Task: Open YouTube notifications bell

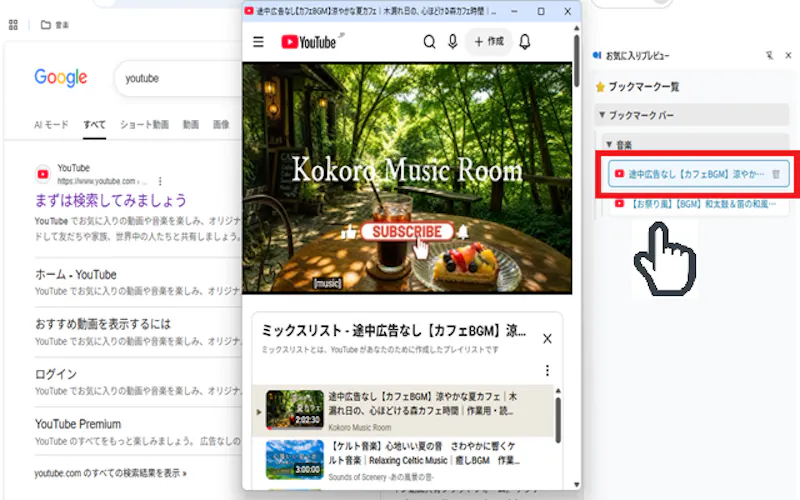Action: pyautogui.click(x=525, y=42)
